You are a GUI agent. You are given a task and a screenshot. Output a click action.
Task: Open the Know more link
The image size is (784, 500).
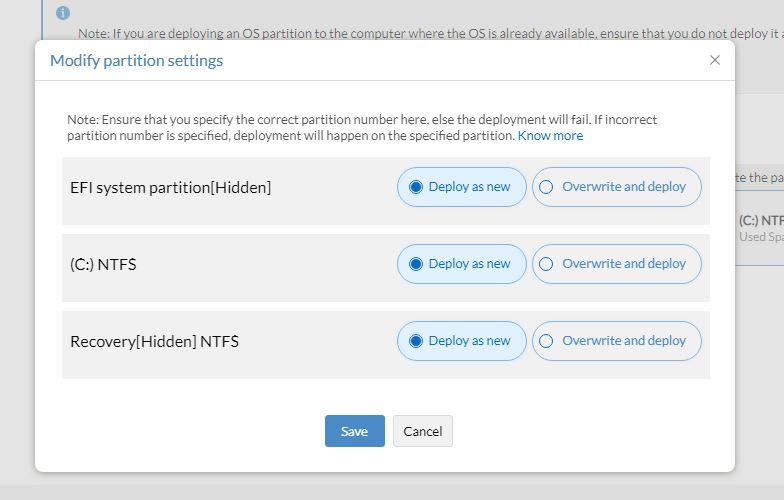click(x=550, y=136)
